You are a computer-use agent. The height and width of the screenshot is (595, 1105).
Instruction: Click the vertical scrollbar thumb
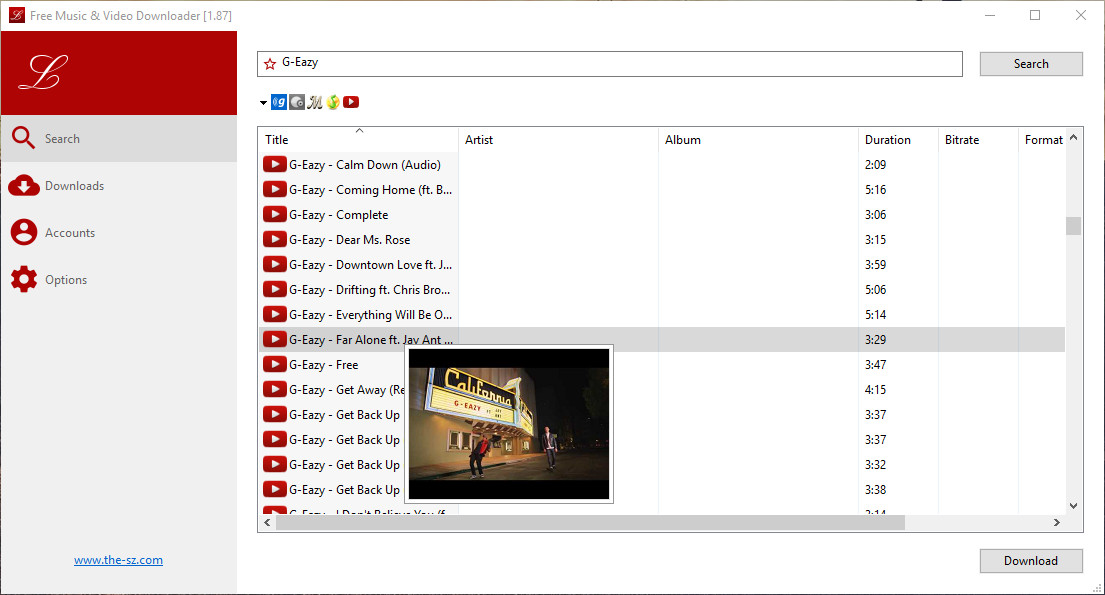click(x=1073, y=226)
